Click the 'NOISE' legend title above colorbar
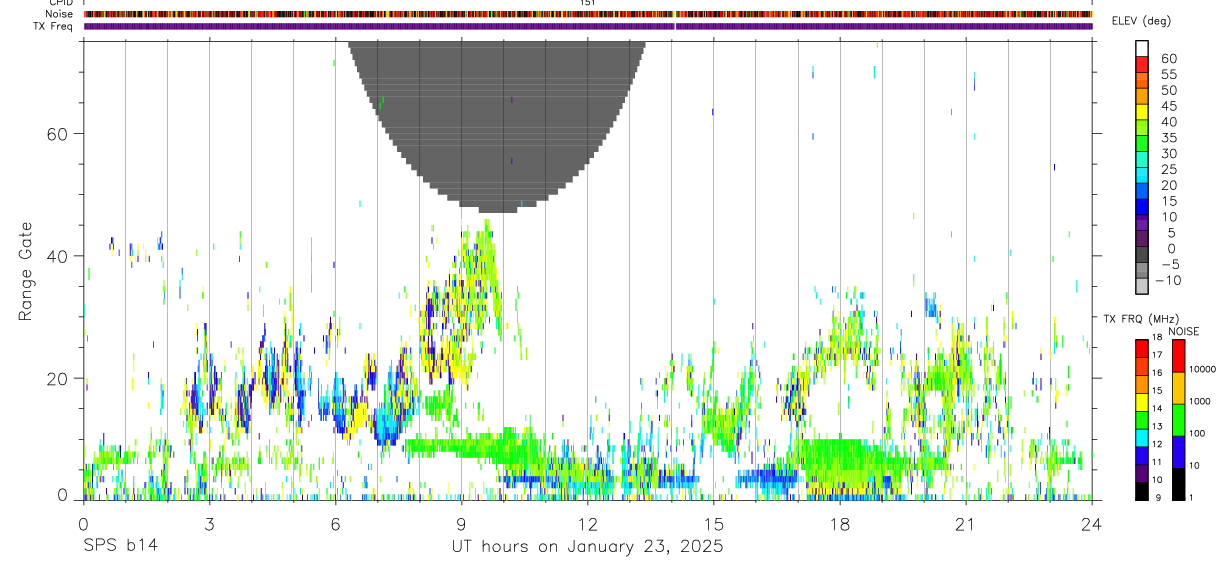Image resolution: width=1228 pixels, height=567 pixels. [1183, 331]
